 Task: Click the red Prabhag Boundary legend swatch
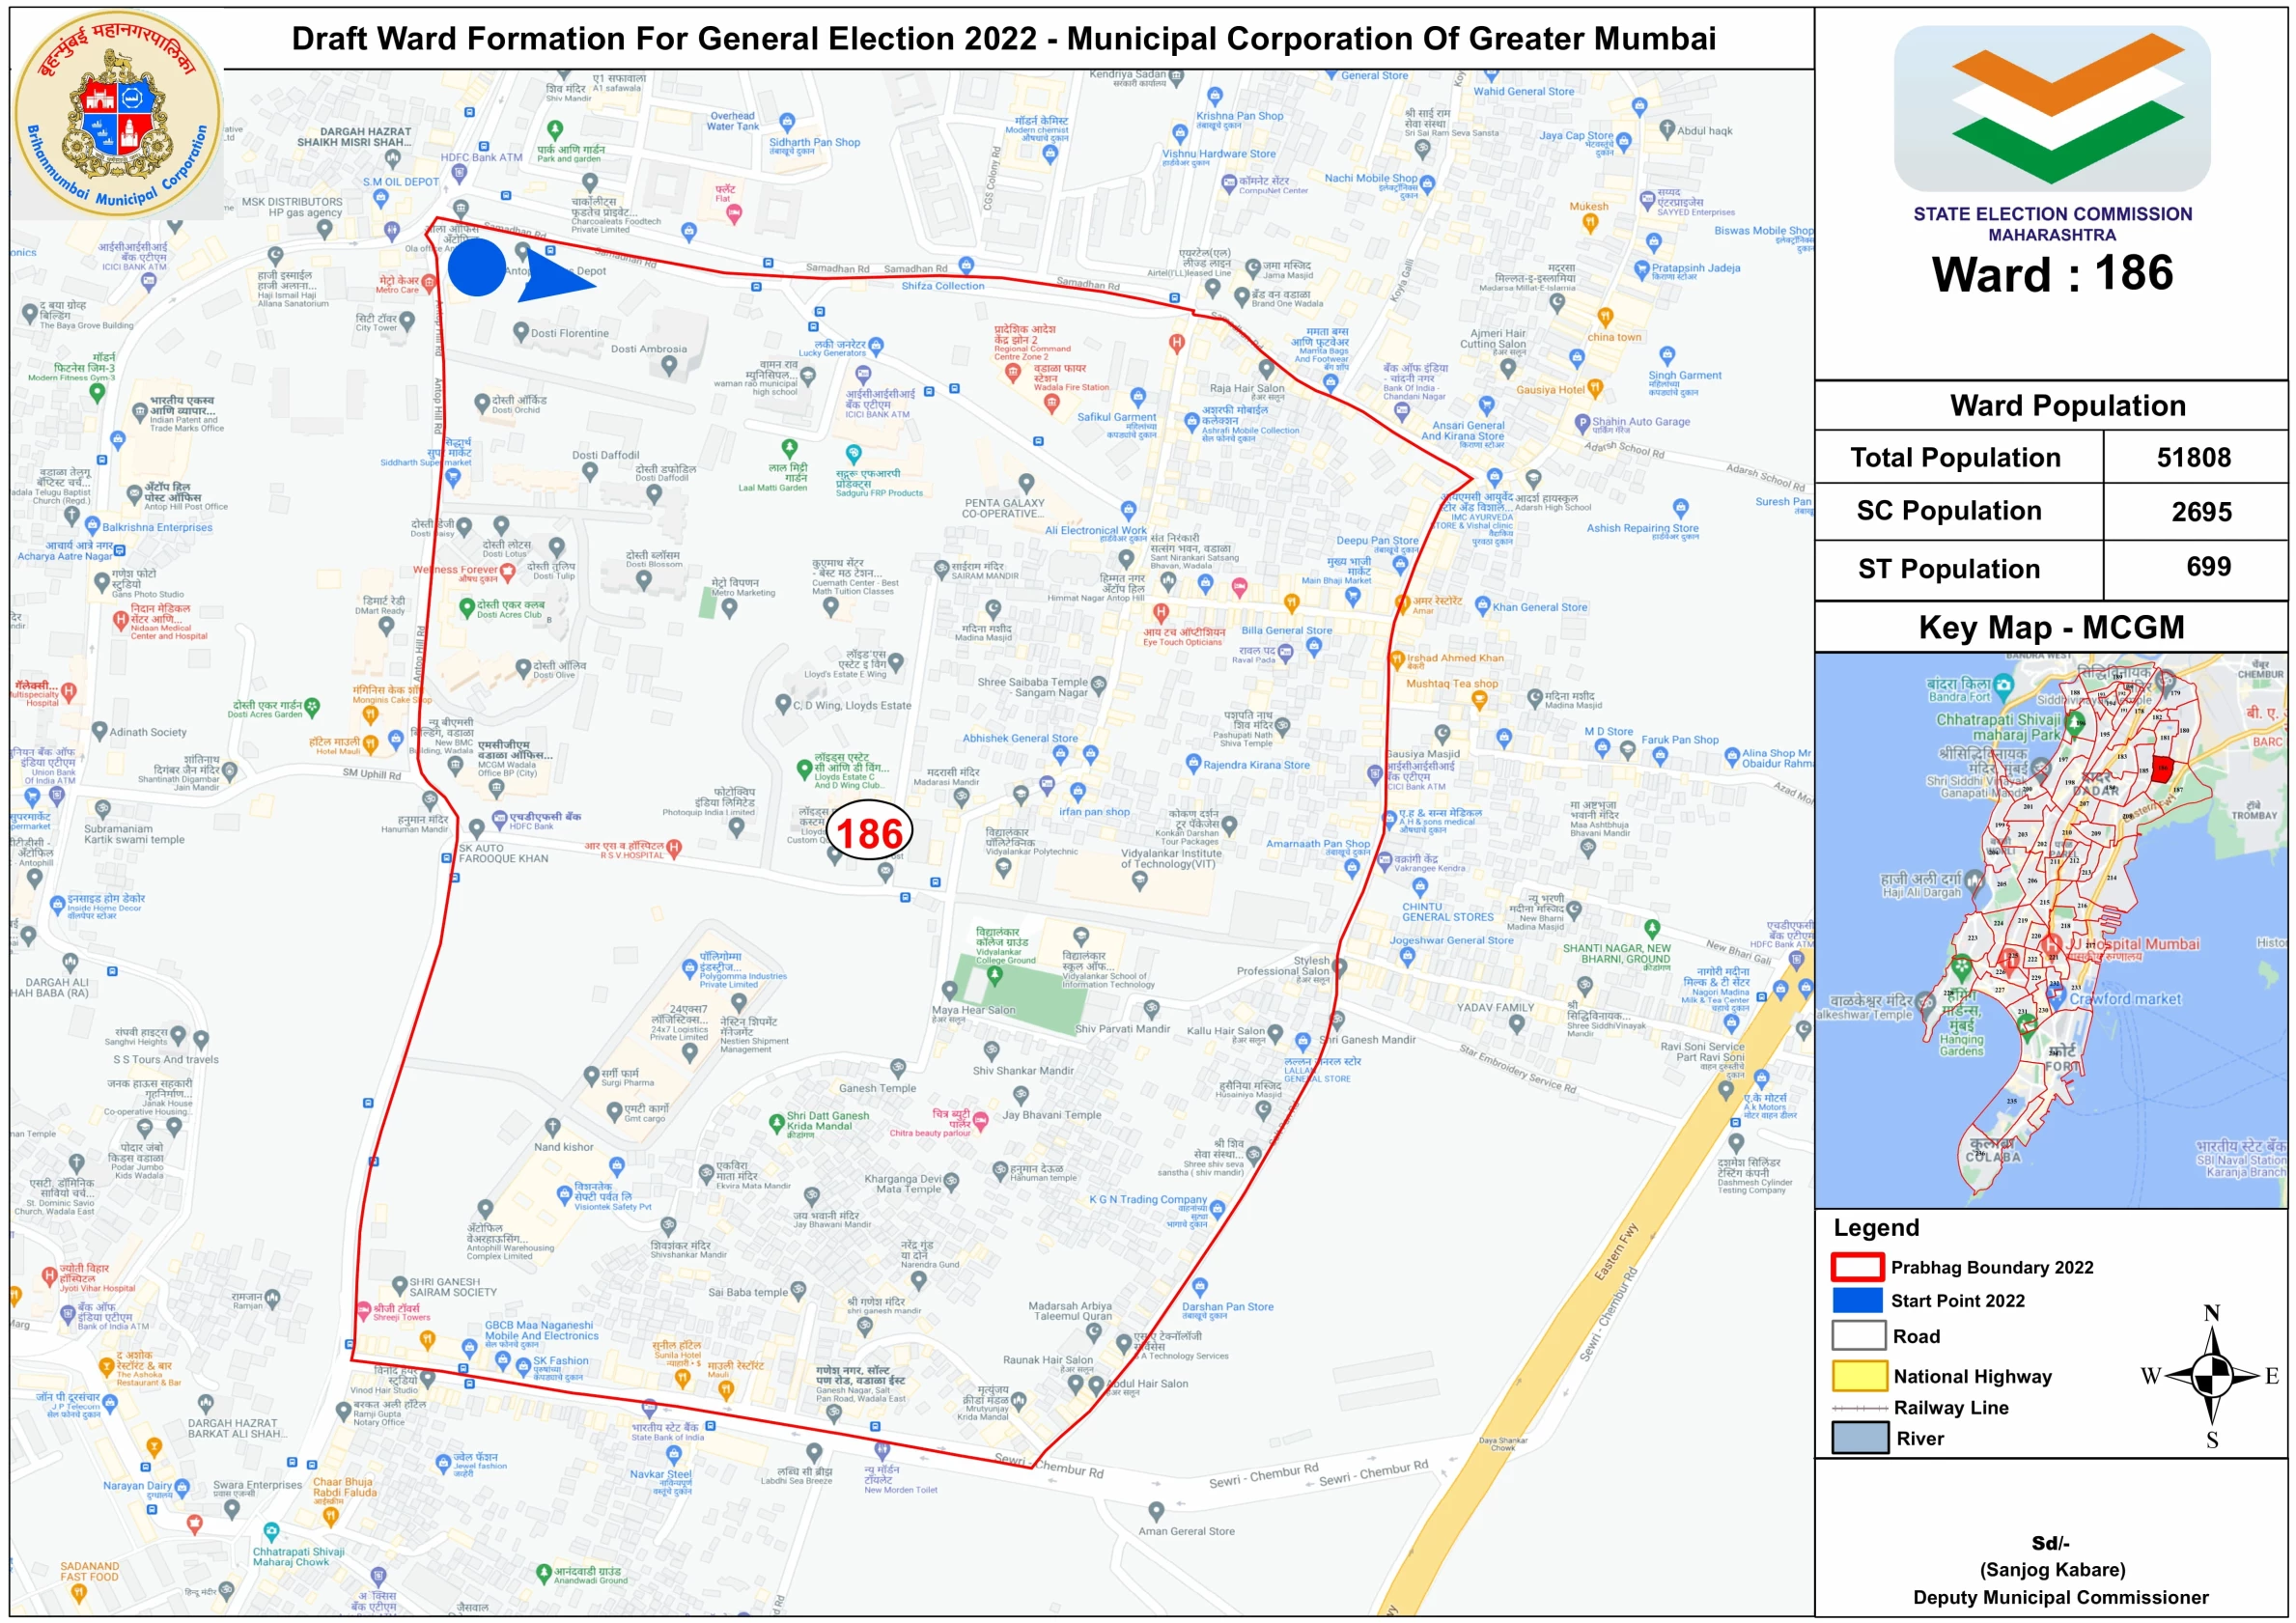[1857, 1267]
